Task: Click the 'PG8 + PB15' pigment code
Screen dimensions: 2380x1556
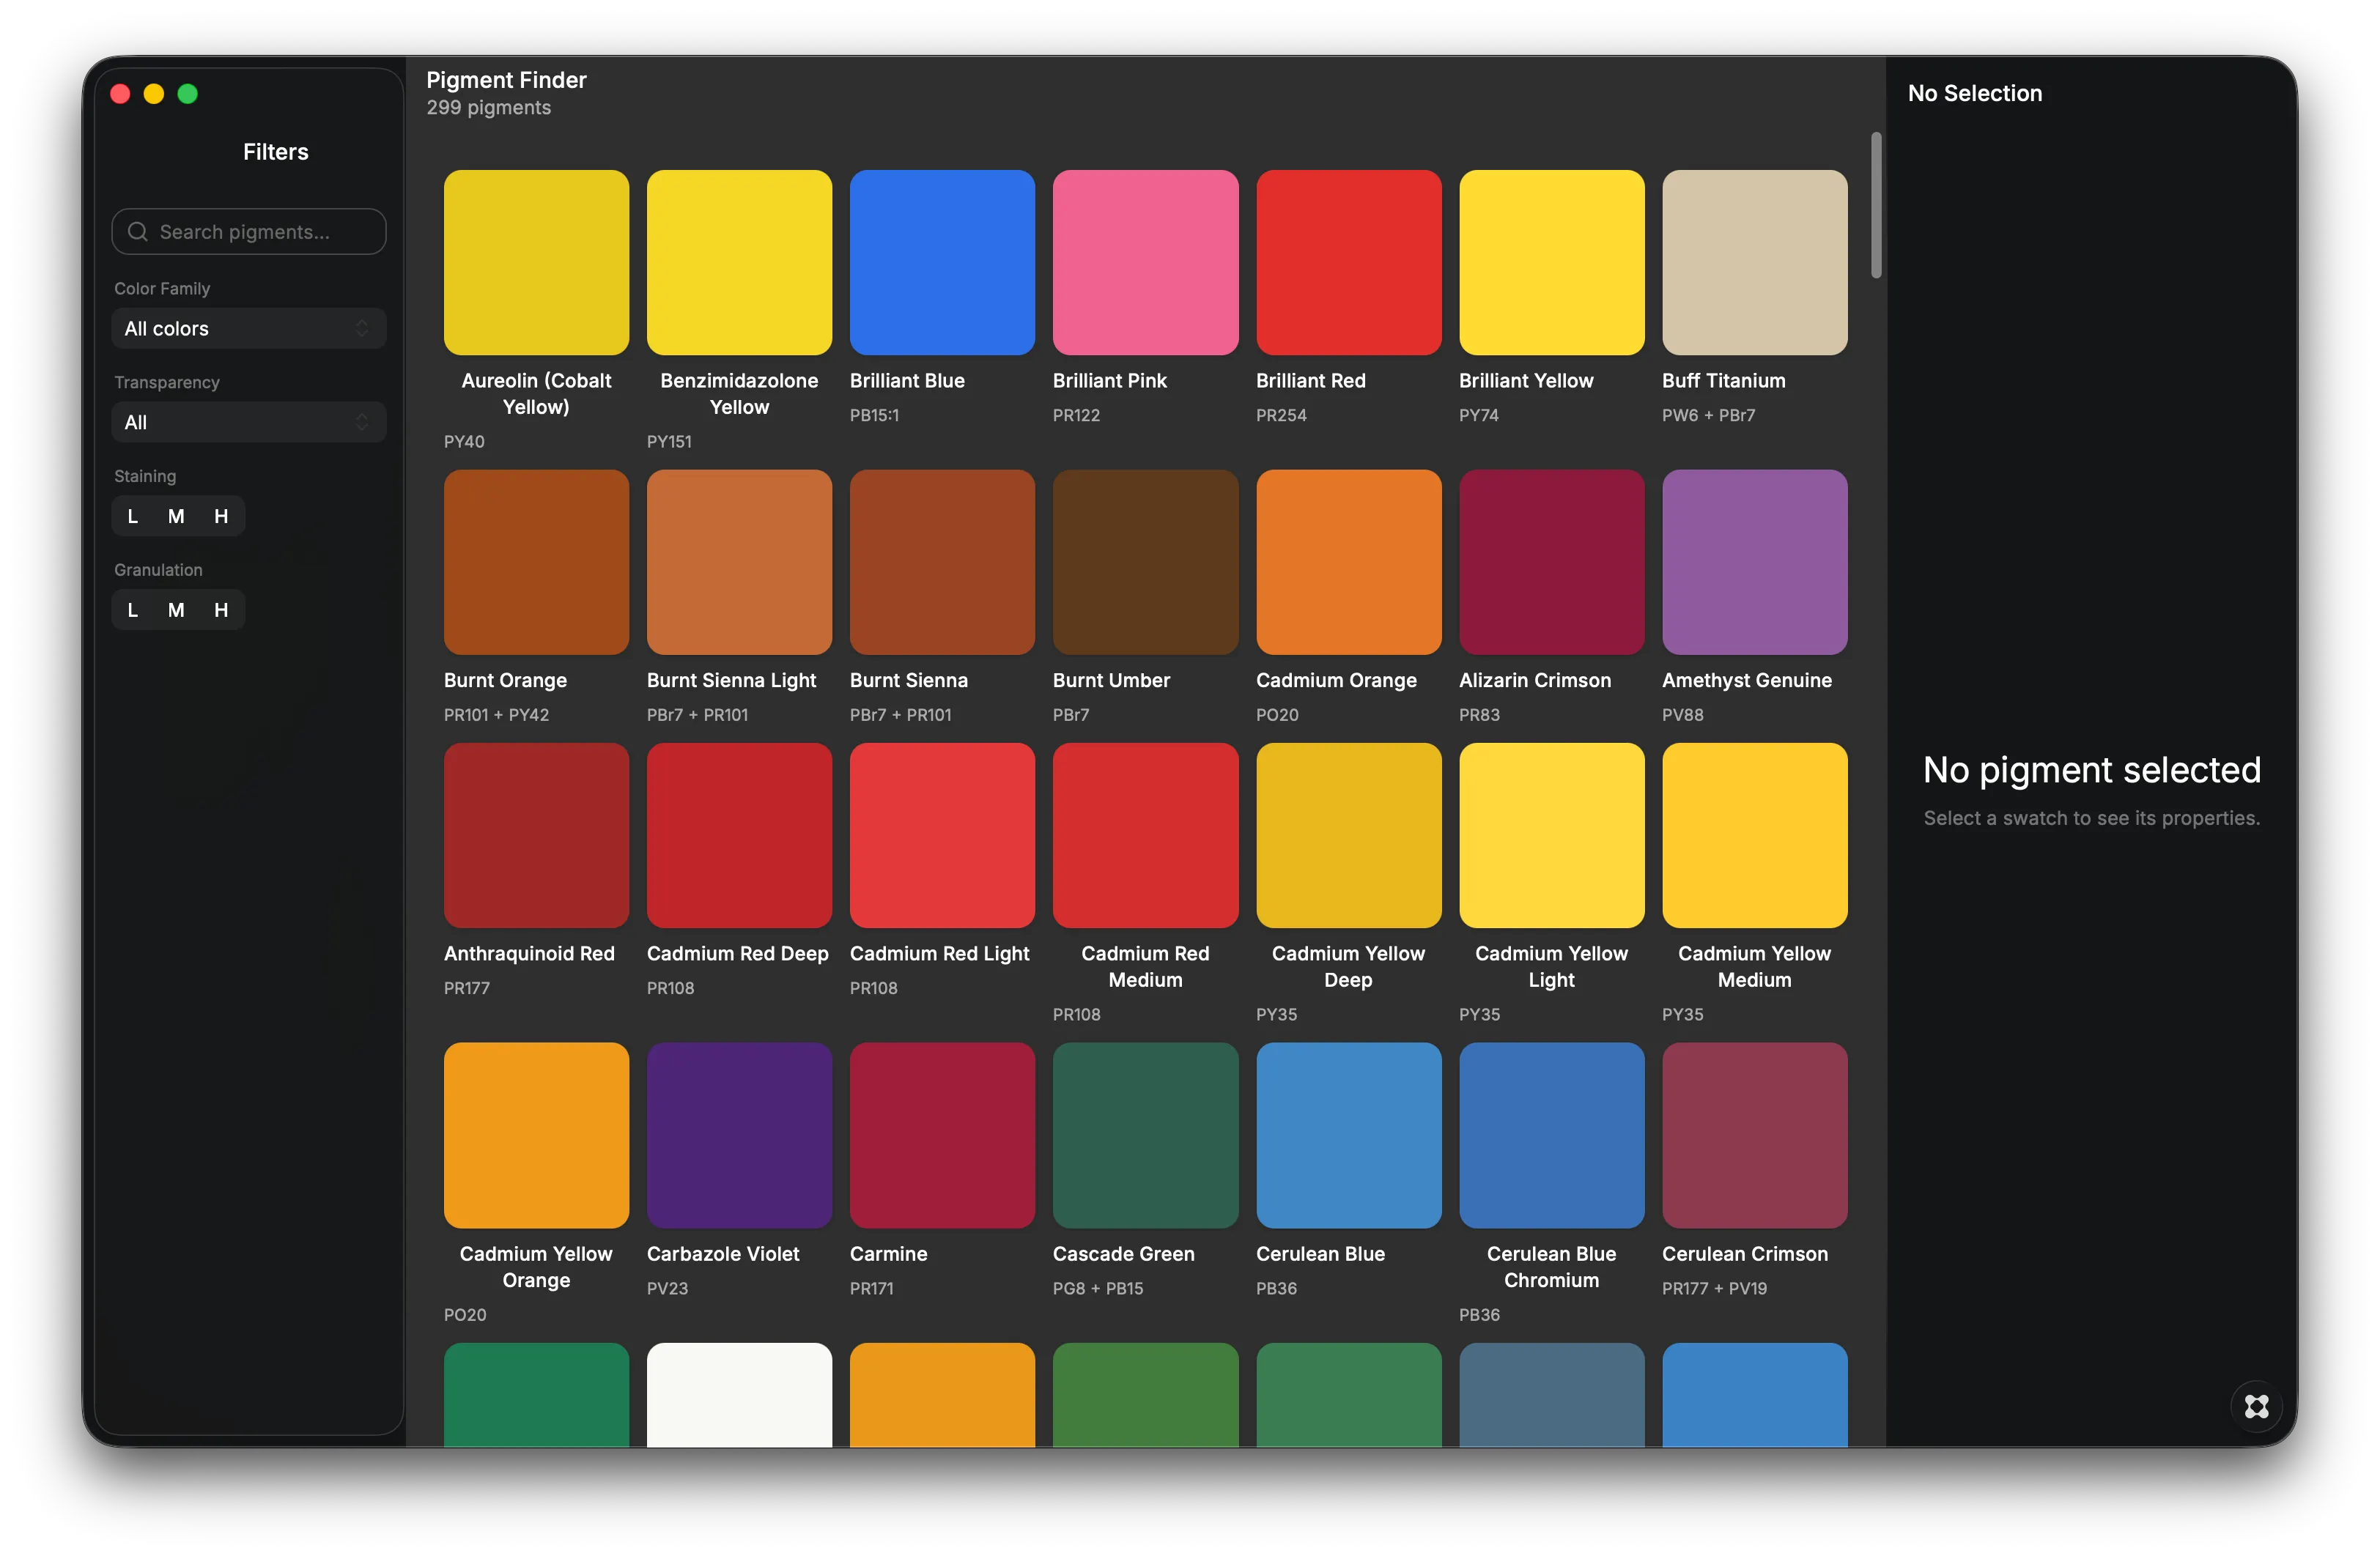Action: click(x=1097, y=1288)
